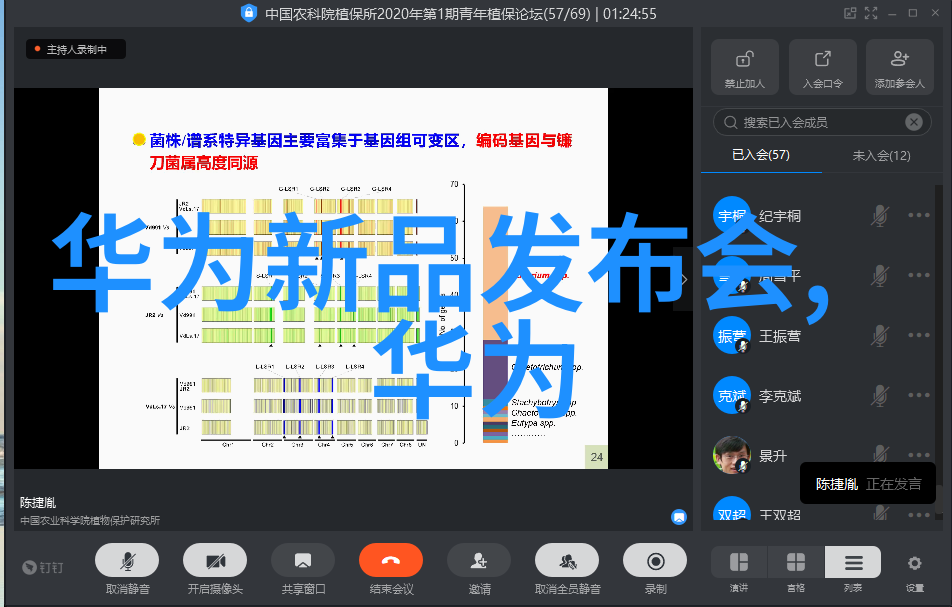
Task: Click the 入会口令 share icon button
Action: point(823,67)
